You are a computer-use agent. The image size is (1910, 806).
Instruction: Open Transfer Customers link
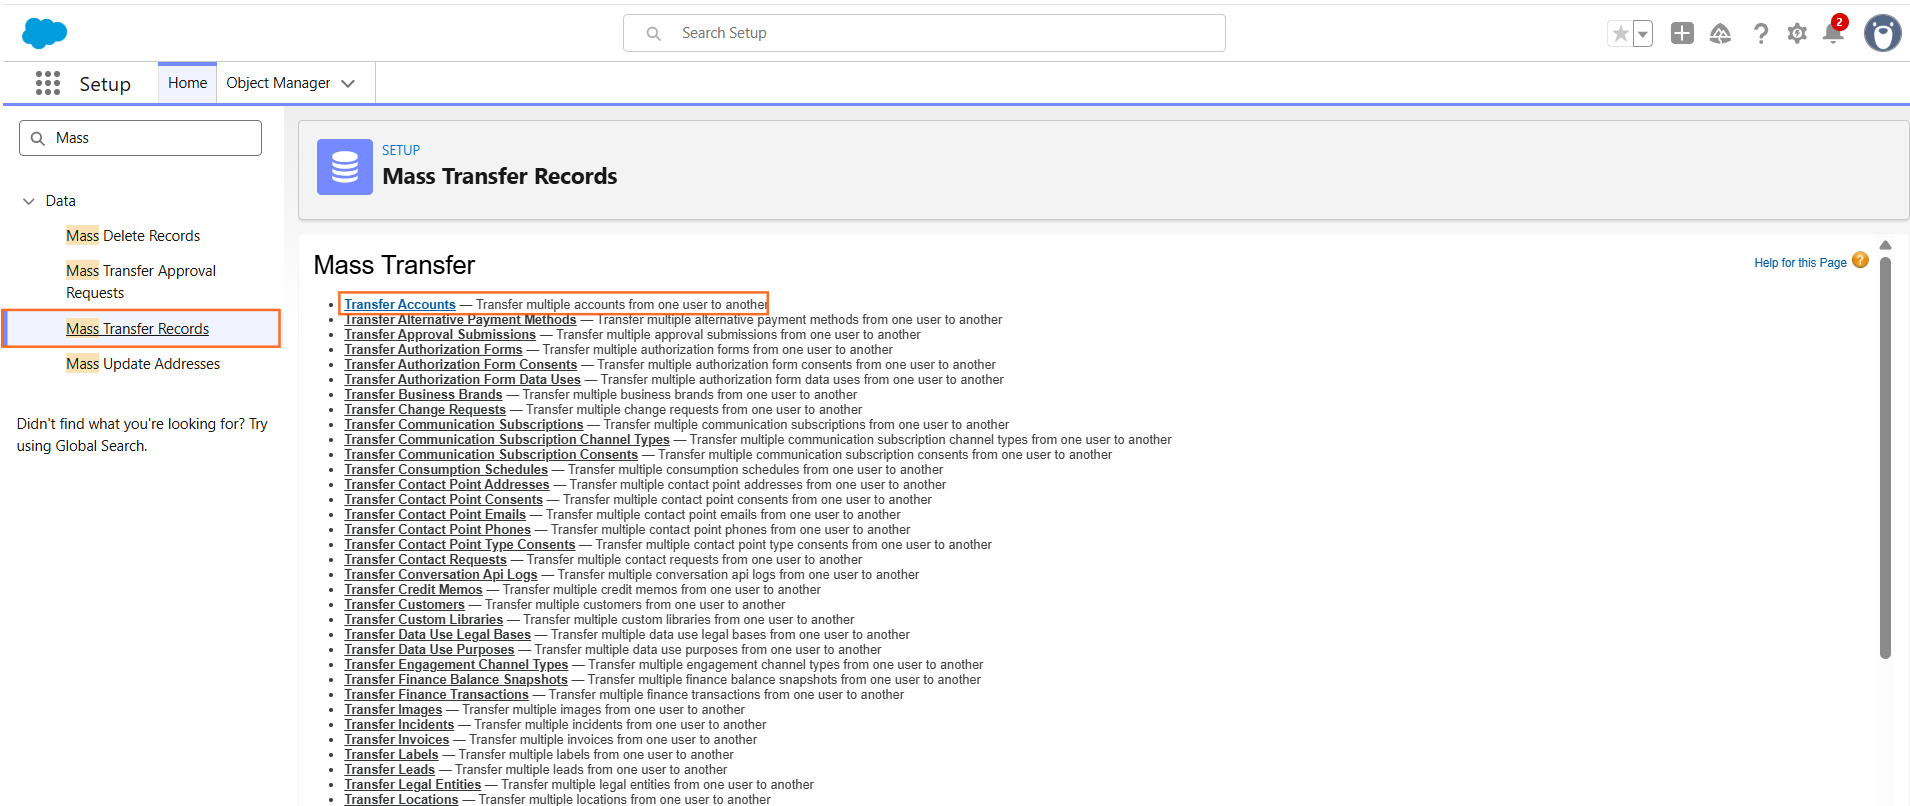click(404, 605)
